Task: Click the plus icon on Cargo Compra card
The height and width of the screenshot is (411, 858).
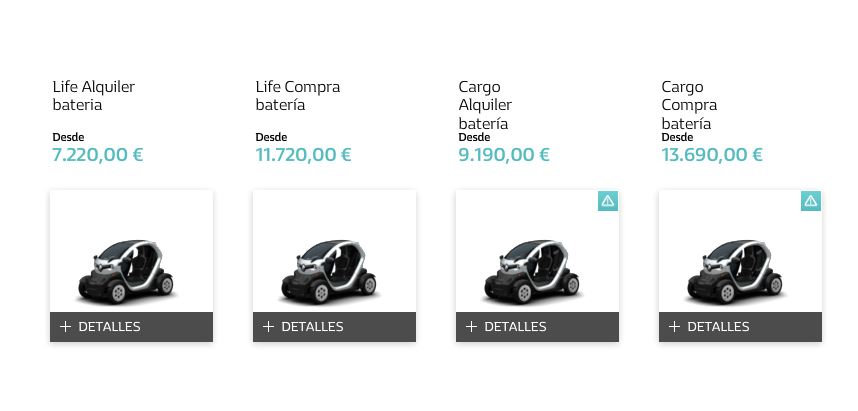Action: pyautogui.click(x=675, y=327)
